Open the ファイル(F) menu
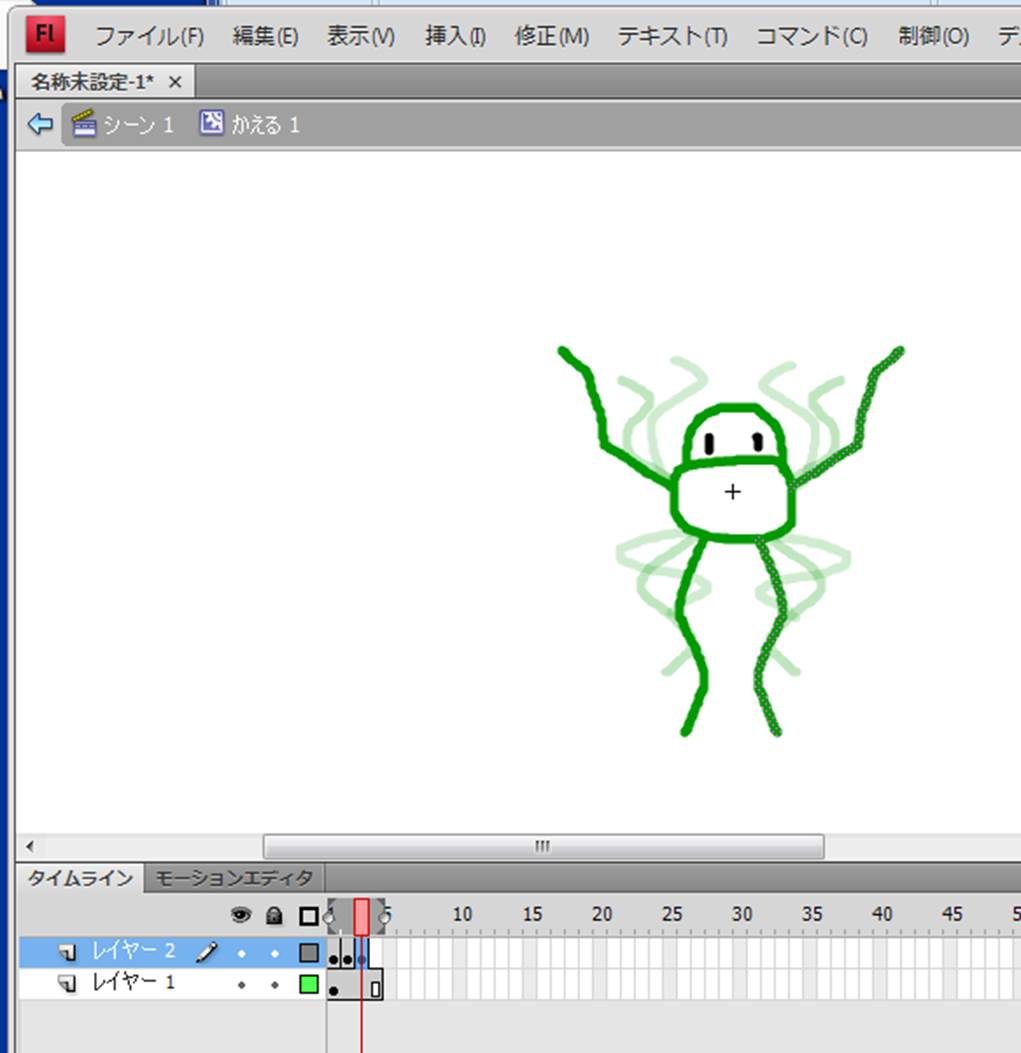This screenshot has width=1021, height=1053. tap(149, 37)
